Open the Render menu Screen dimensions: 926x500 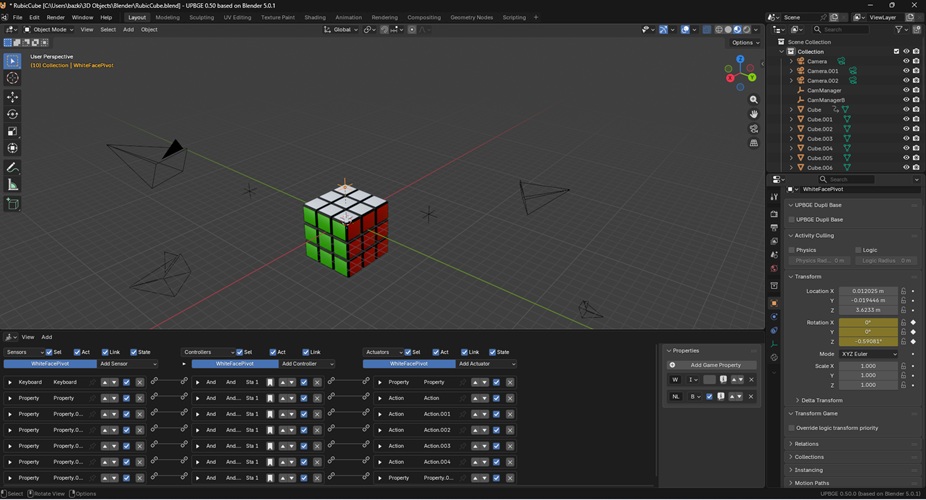pos(56,18)
